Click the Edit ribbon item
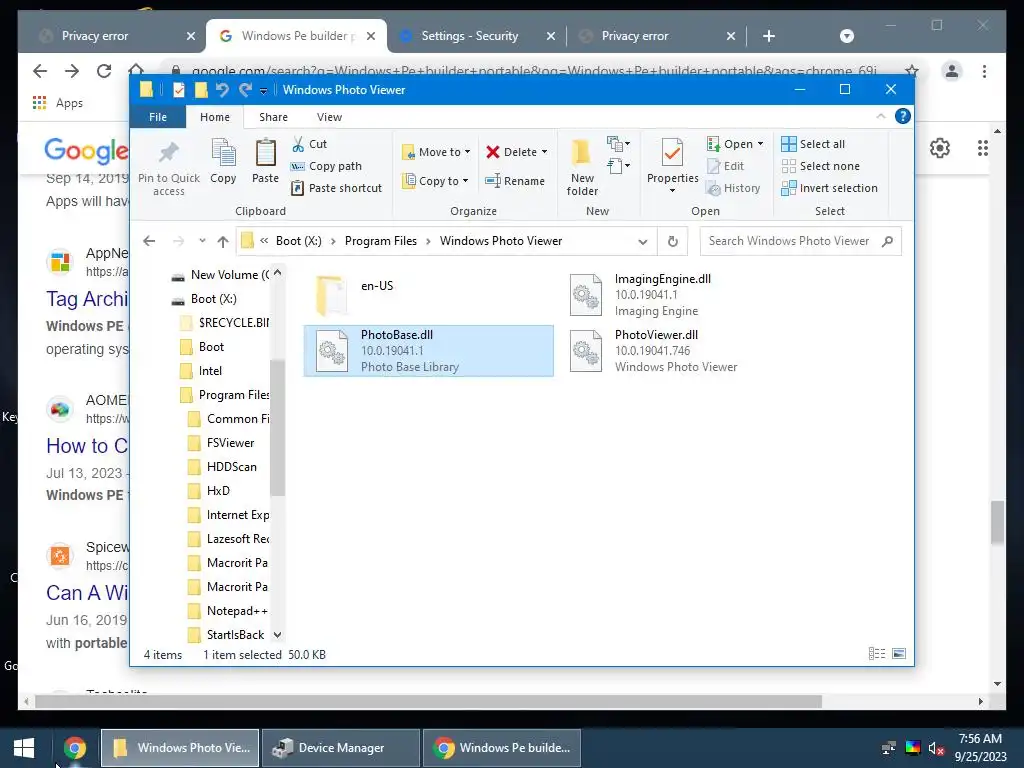This screenshot has width=1024, height=768. pyautogui.click(x=726, y=166)
